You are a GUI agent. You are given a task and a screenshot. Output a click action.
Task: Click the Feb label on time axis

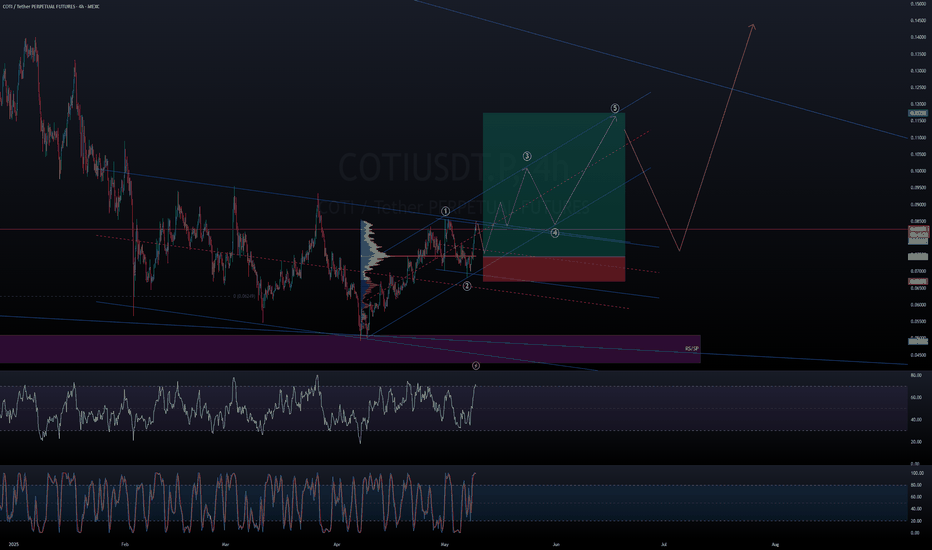coord(124,544)
